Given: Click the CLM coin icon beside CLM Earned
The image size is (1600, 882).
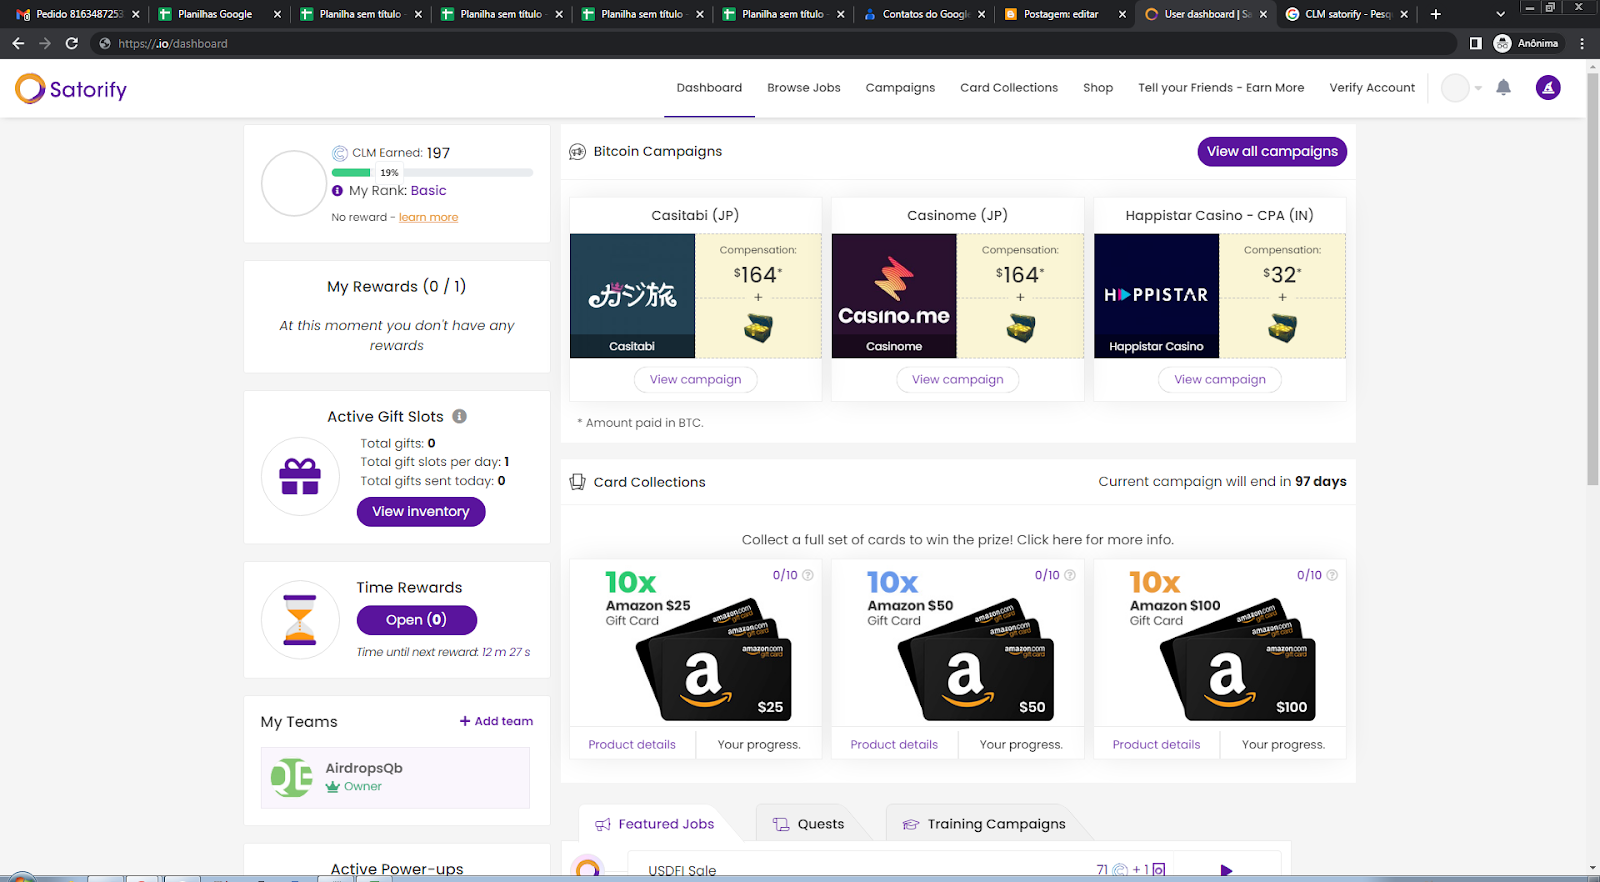Looking at the screenshot, I should pyautogui.click(x=340, y=153).
